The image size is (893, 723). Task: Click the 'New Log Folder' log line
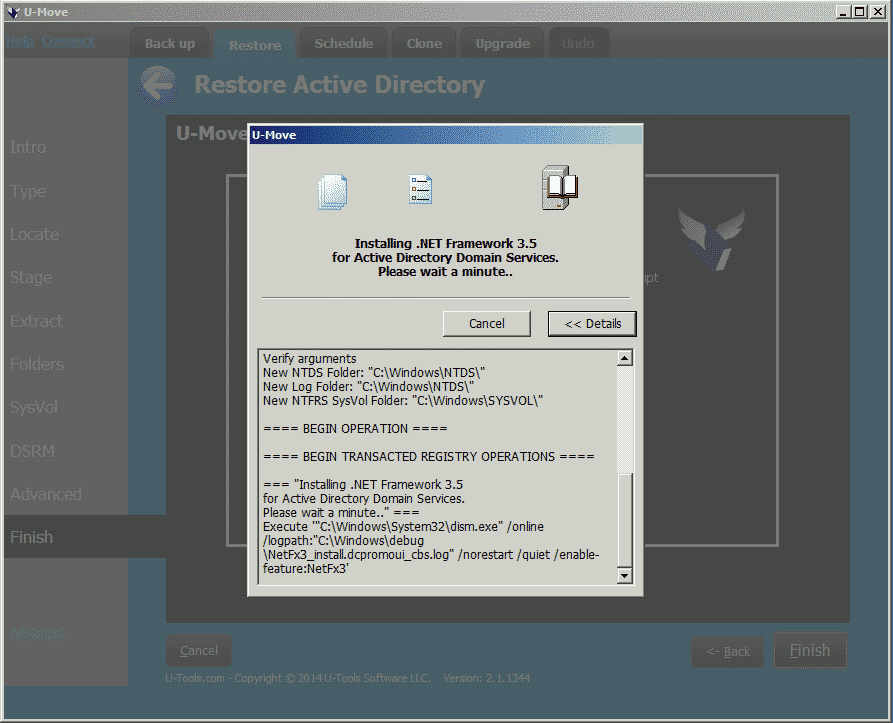(368, 387)
